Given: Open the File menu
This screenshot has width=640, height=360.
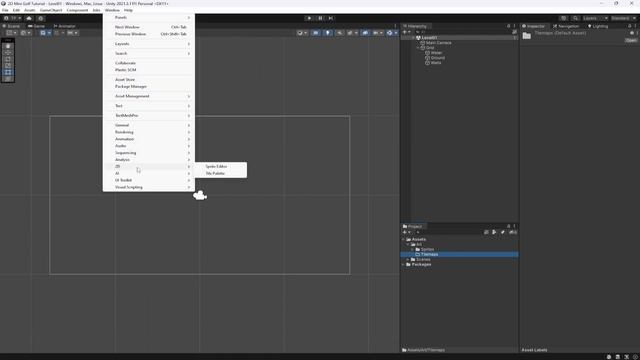Looking at the screenshot, I should (5, 10).
